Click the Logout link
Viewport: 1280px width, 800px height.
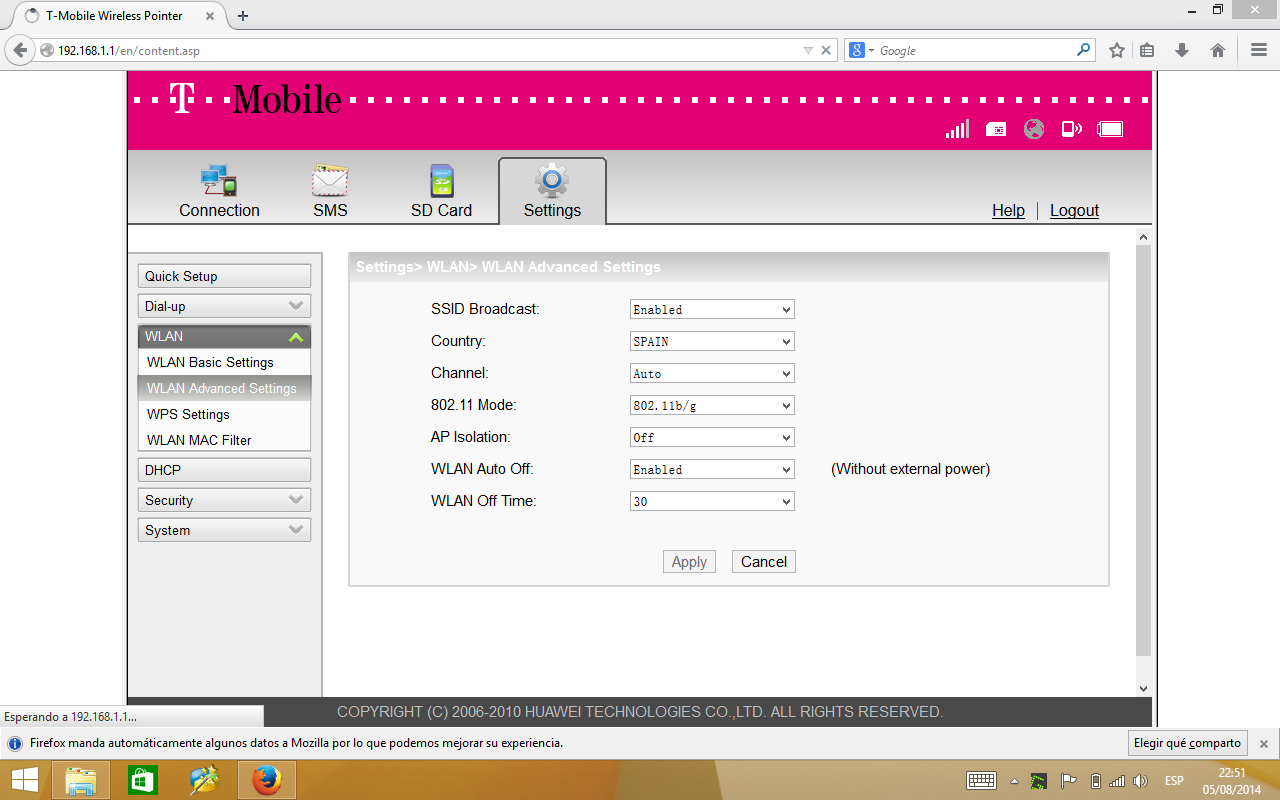pos(1074,210)
